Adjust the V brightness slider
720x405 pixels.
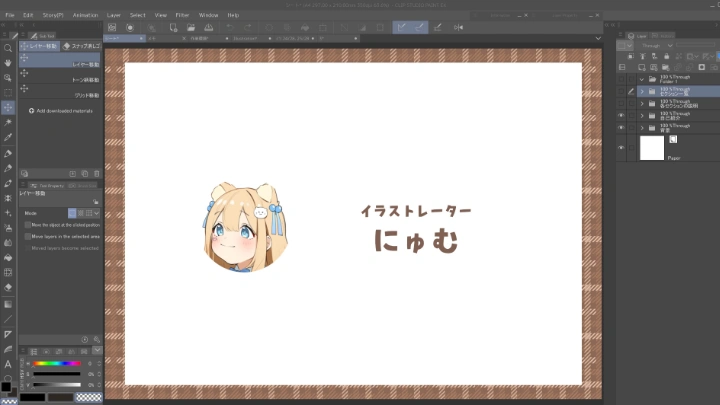click(56, 385)
